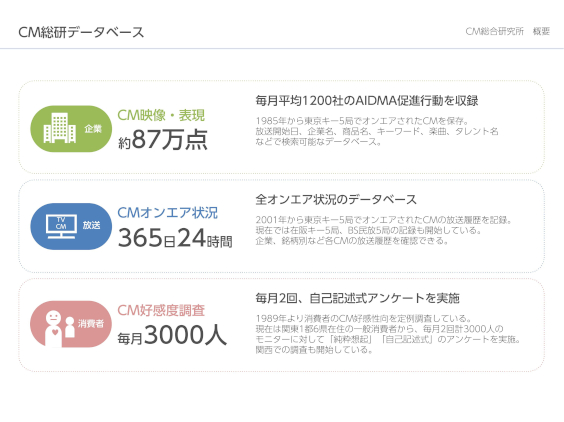Click the CM総研データベース title
The image size is (564, 422).
click(x=81, y=32)
